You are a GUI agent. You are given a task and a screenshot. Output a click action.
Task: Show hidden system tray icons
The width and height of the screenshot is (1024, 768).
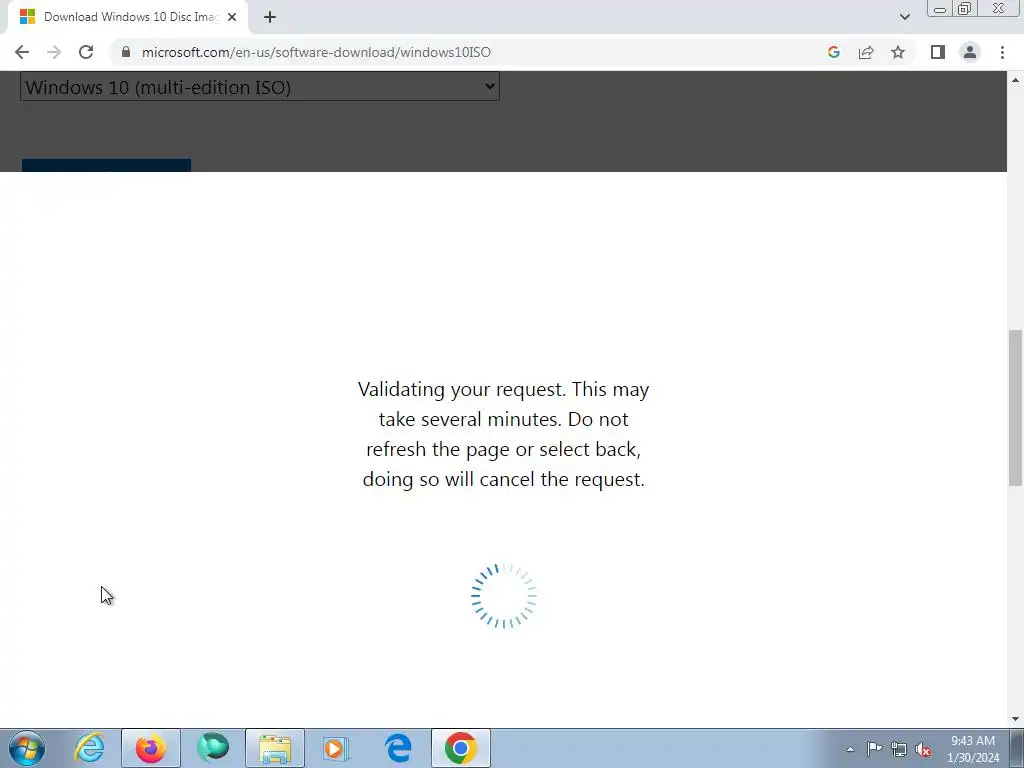point(850,749)
